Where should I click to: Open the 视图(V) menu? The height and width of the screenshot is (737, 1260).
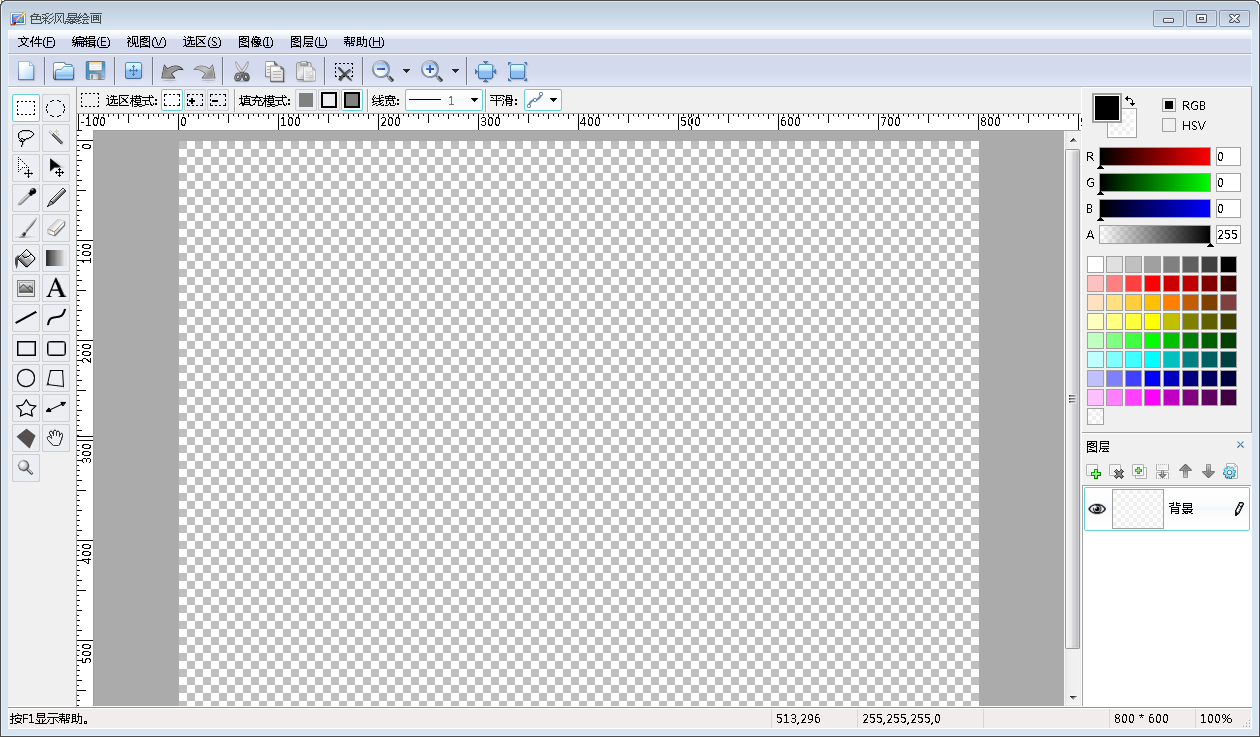(x=146, y=42)
